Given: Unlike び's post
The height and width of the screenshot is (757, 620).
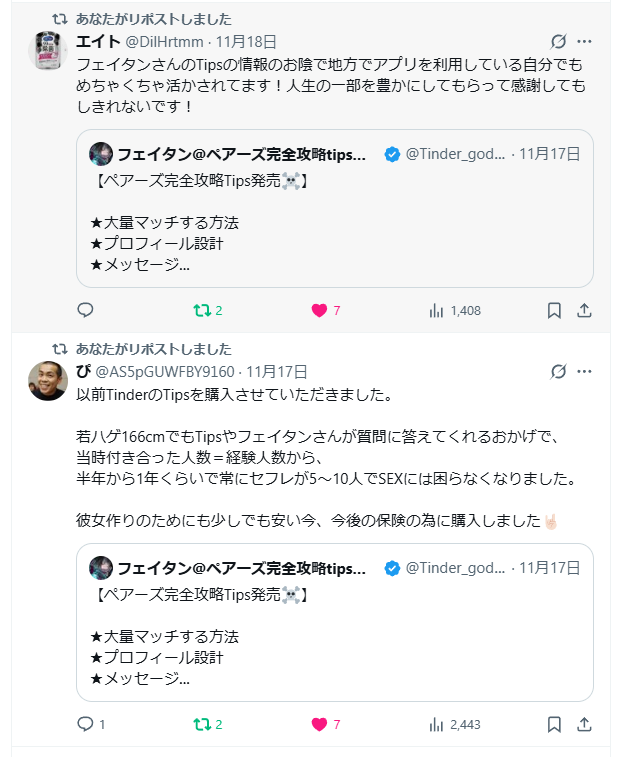Looking at the screenshot, I should pos(320,724).
